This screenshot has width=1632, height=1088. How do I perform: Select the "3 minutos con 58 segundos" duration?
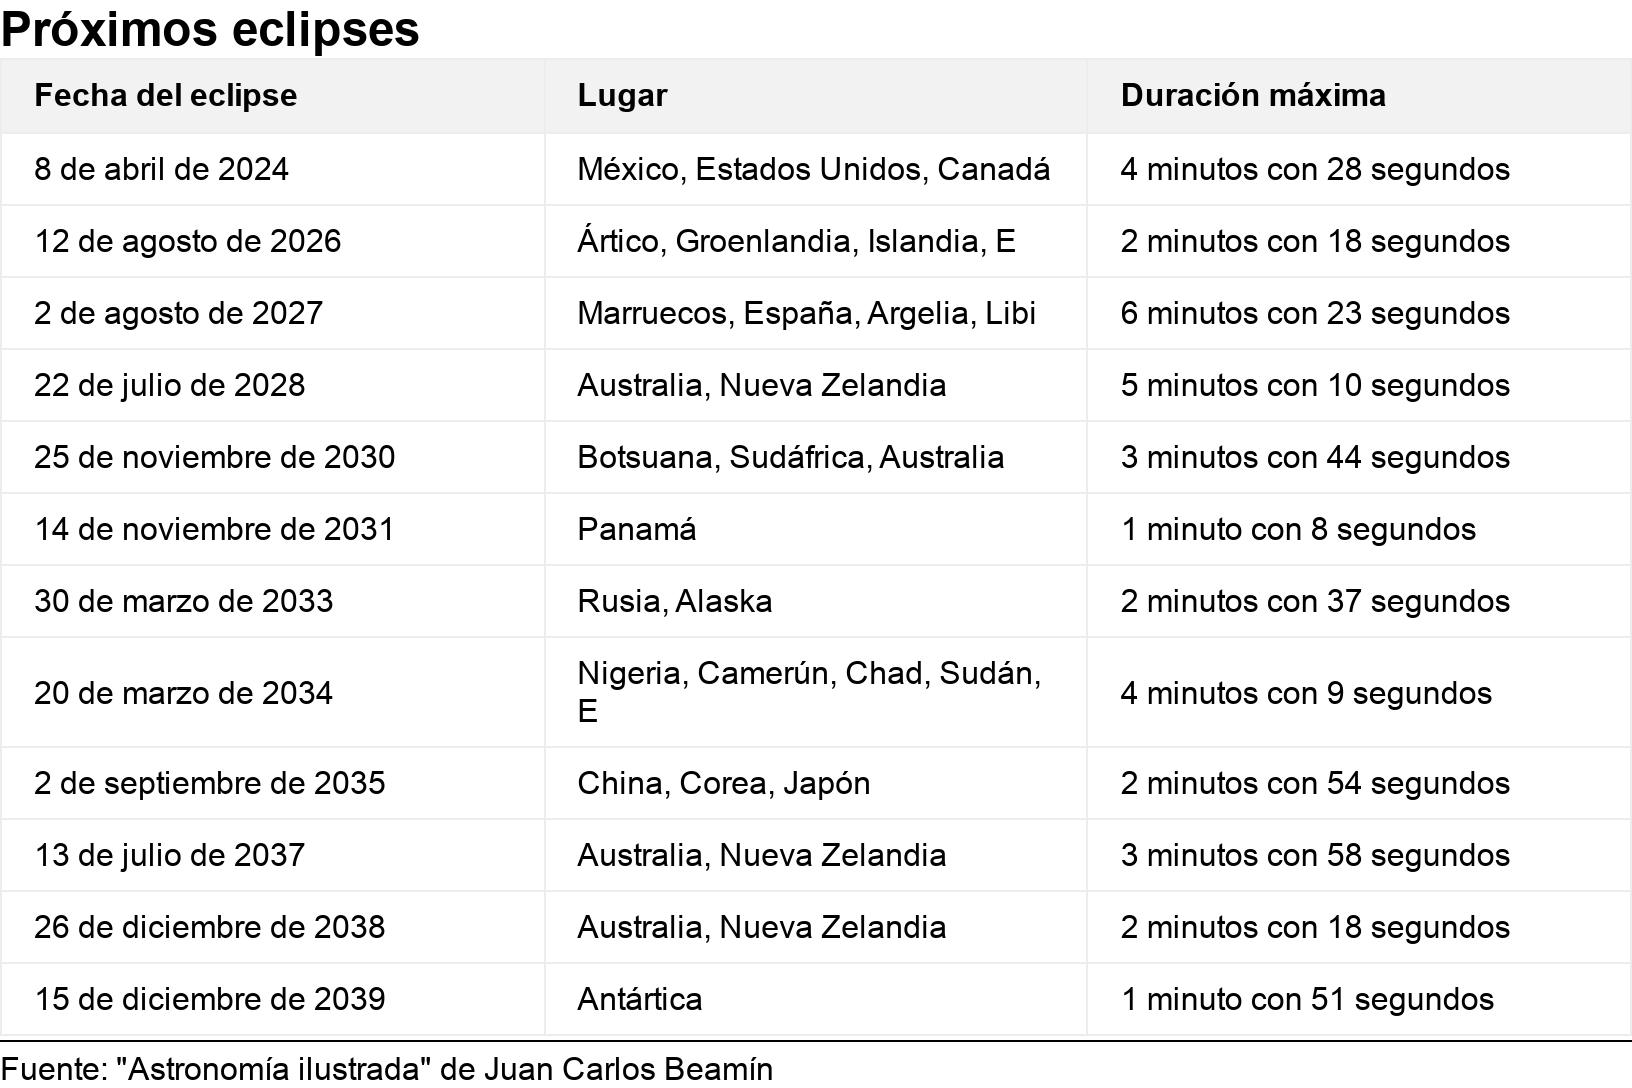(1315, 855)
